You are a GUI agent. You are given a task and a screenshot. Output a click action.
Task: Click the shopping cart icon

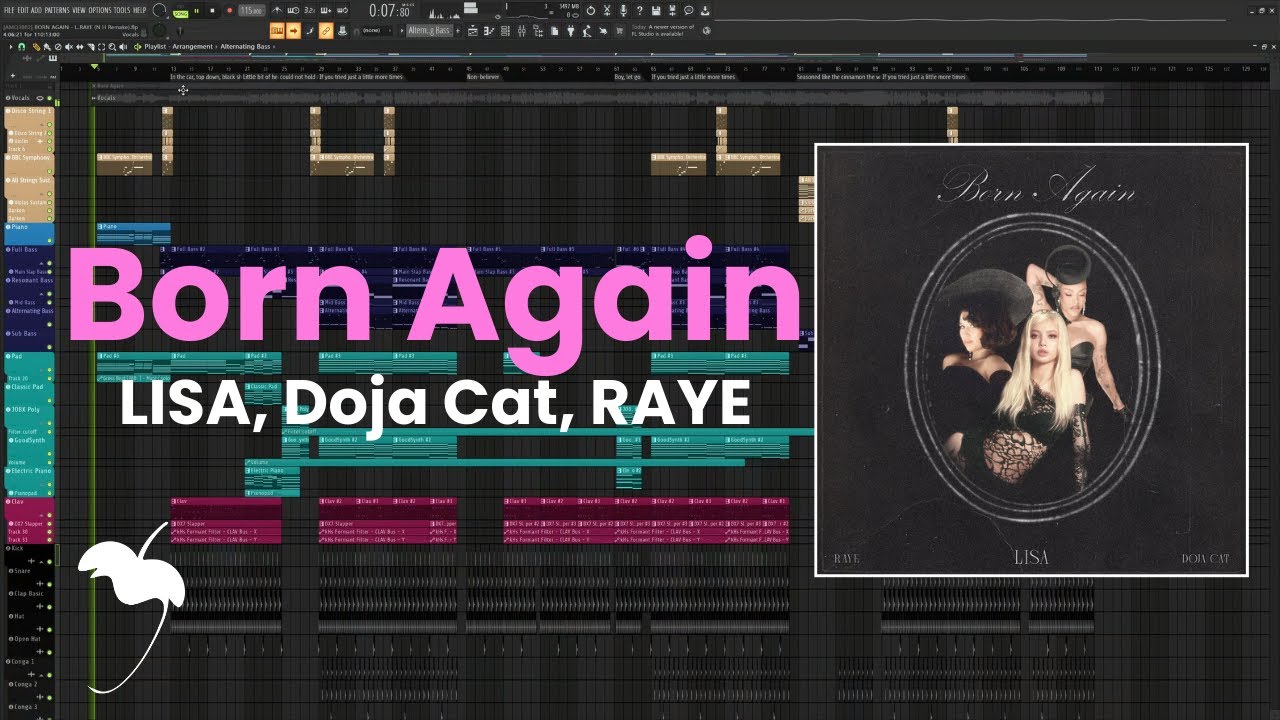(x=620, y=31)
